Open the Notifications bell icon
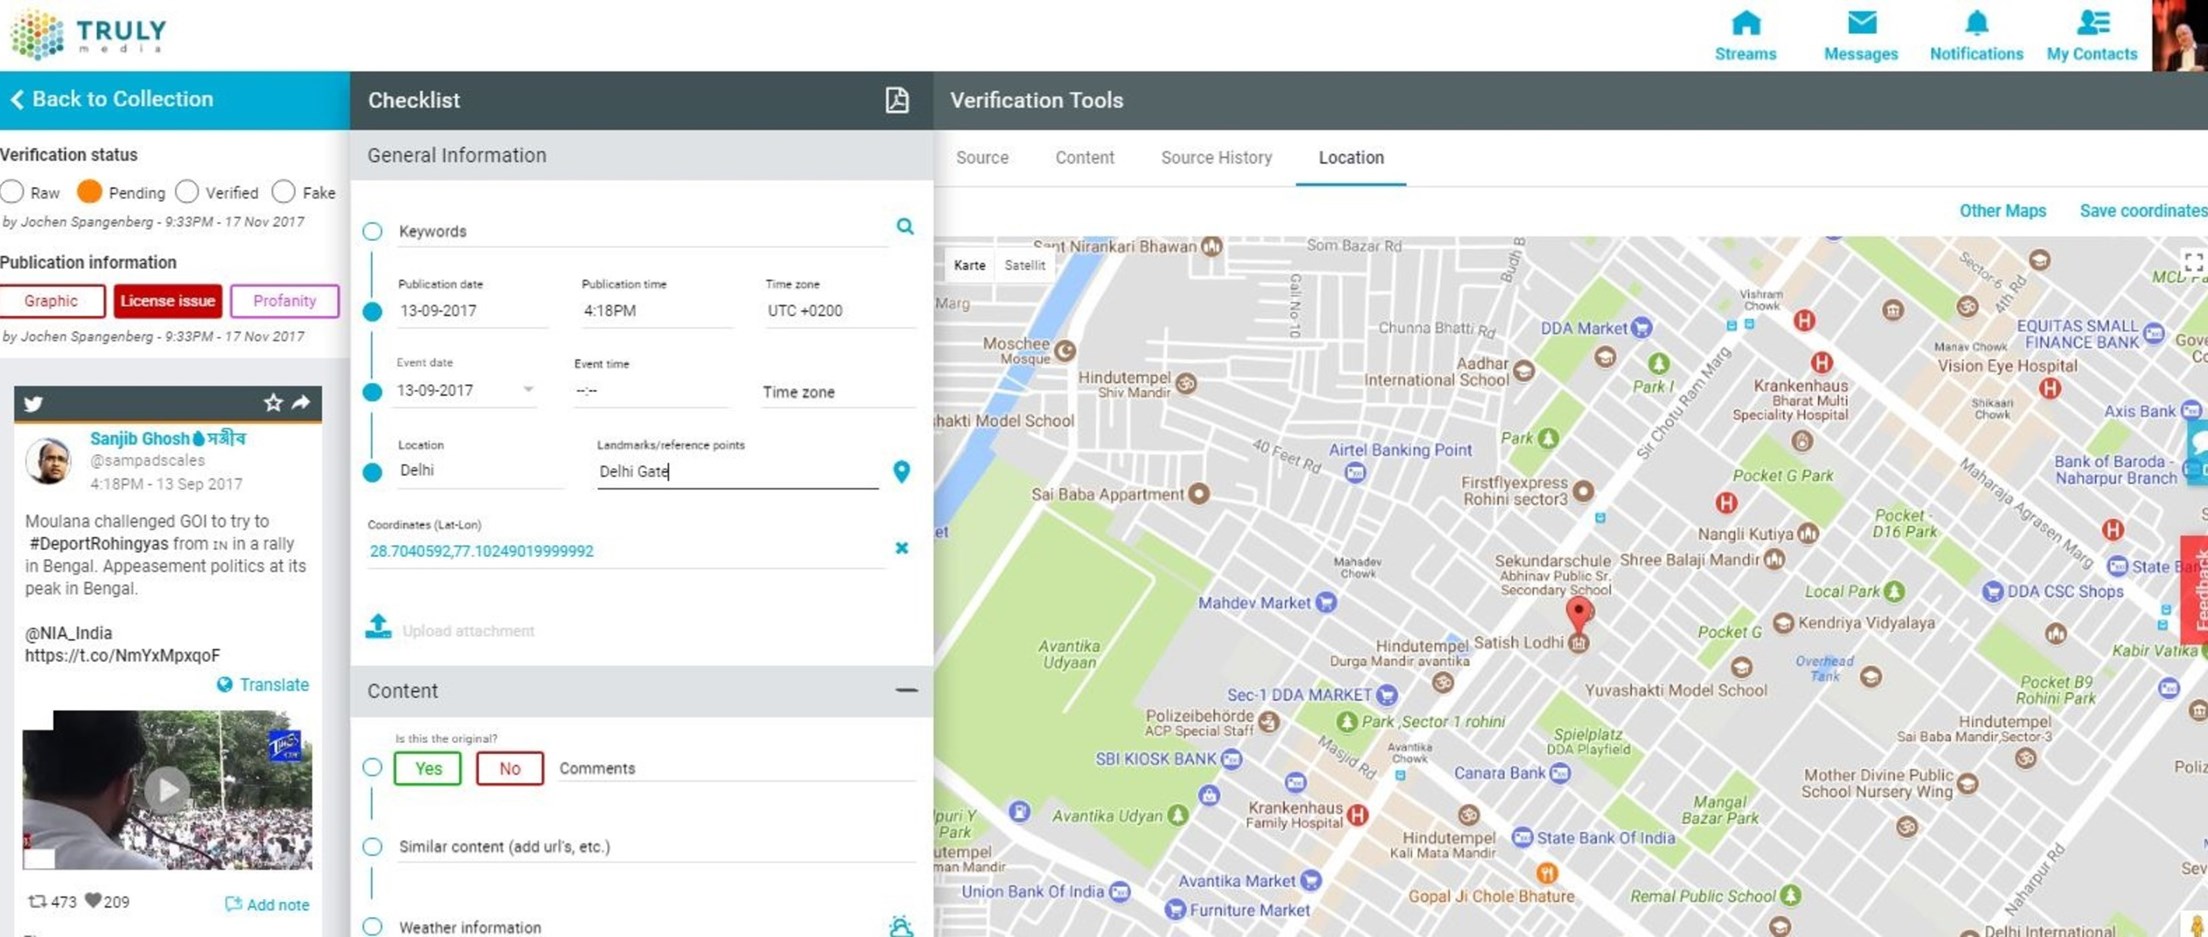Viewport: 2208px width, 937px height. pyautogui.click(x=1975, y=24)
